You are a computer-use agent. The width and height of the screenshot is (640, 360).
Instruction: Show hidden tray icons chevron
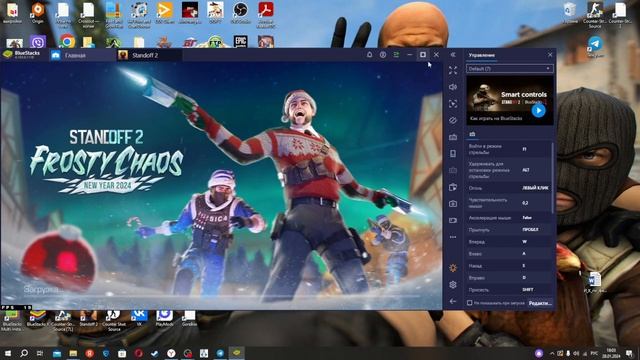pos(552,353)
